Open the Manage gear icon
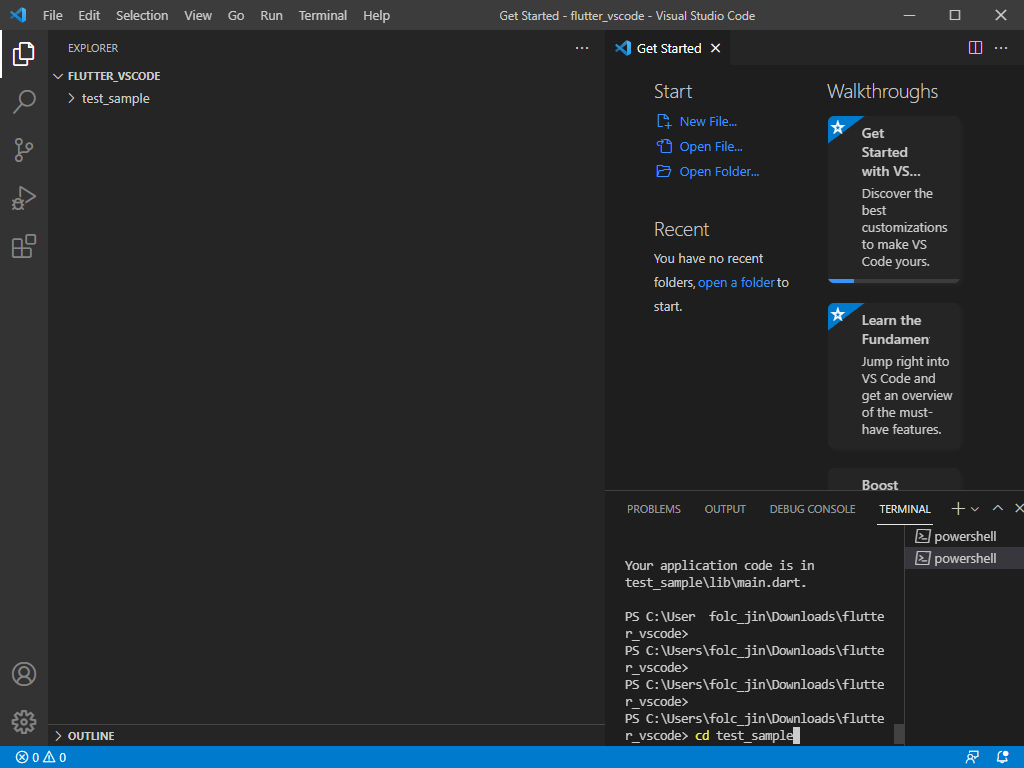The image size is (1024, 768). [24, 722]
